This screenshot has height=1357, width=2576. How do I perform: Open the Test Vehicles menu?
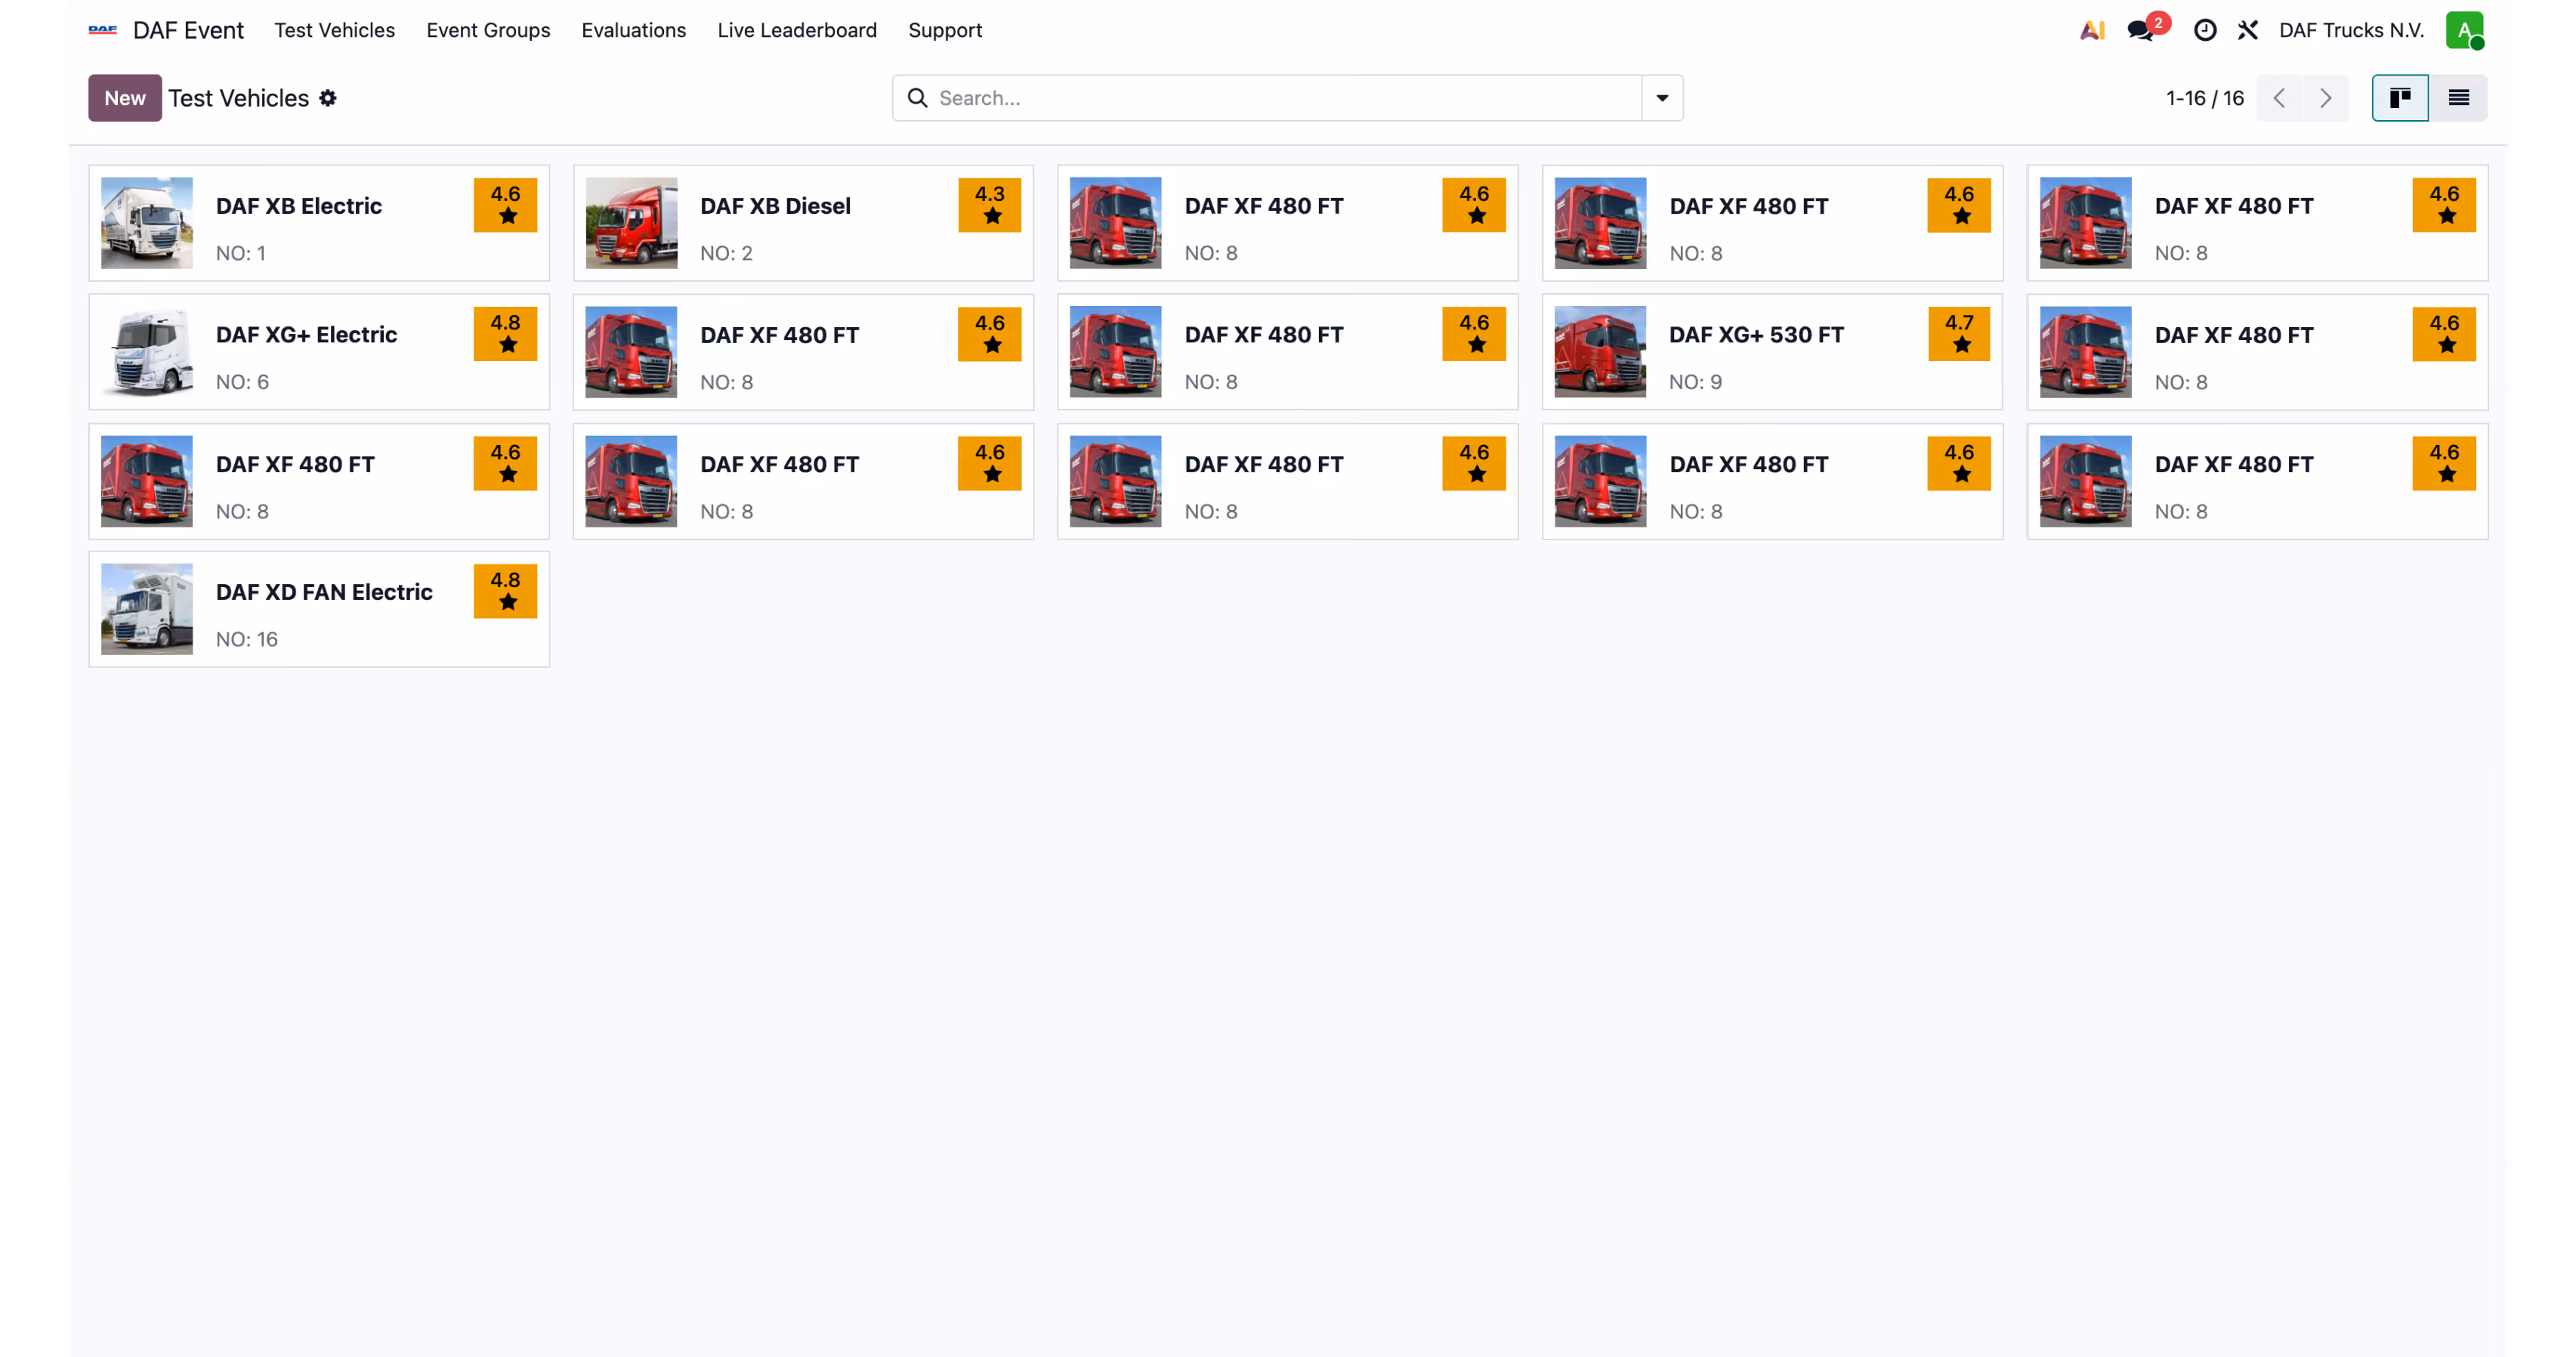(335, 30)
